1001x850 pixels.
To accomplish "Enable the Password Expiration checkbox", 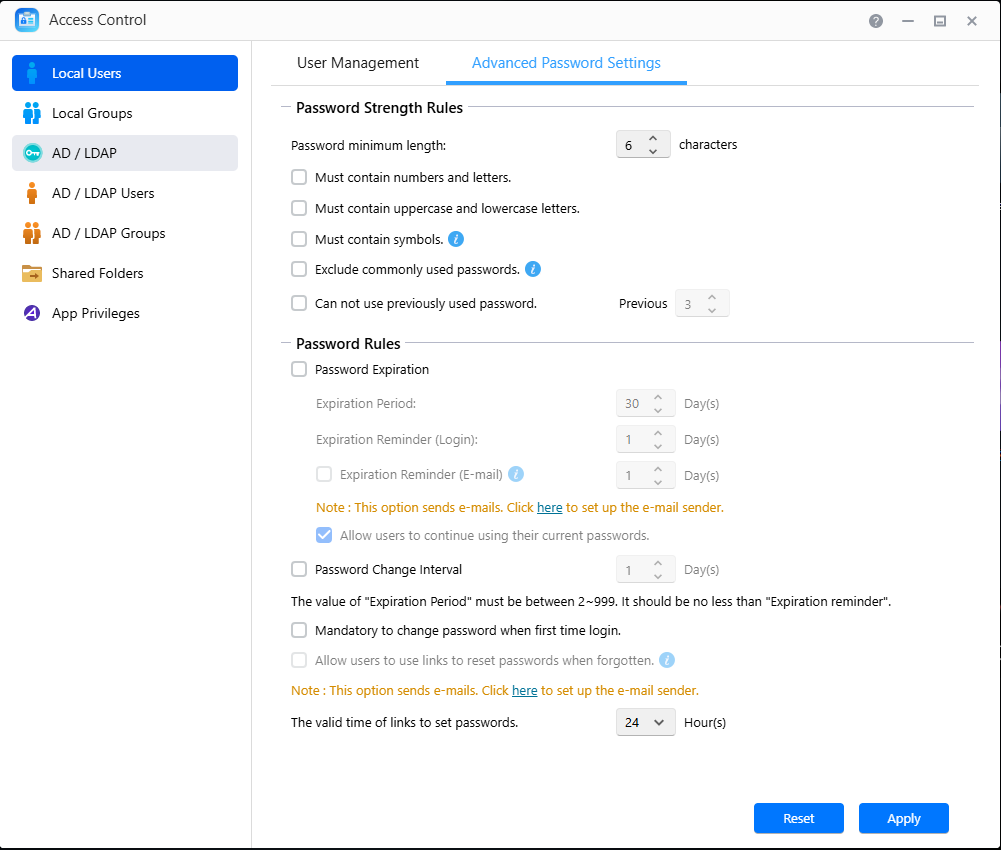I will (x=299, y=369).
